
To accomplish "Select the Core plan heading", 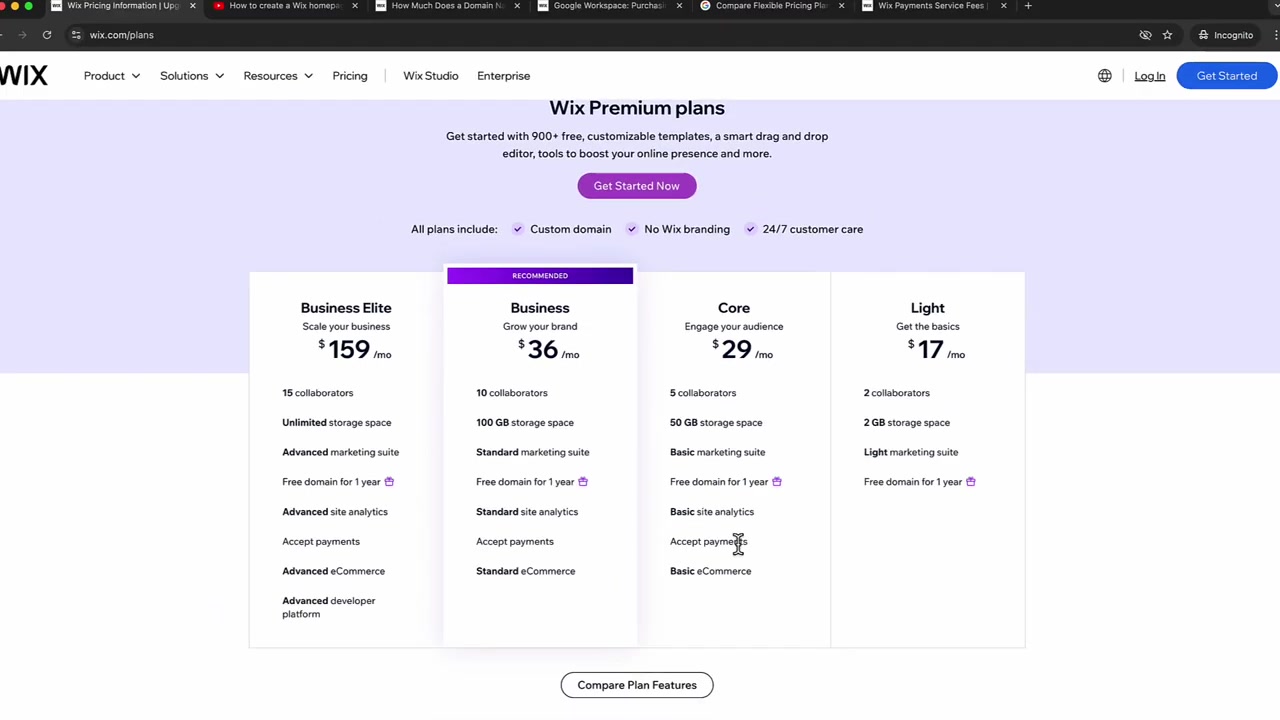I will pos(734,308).
